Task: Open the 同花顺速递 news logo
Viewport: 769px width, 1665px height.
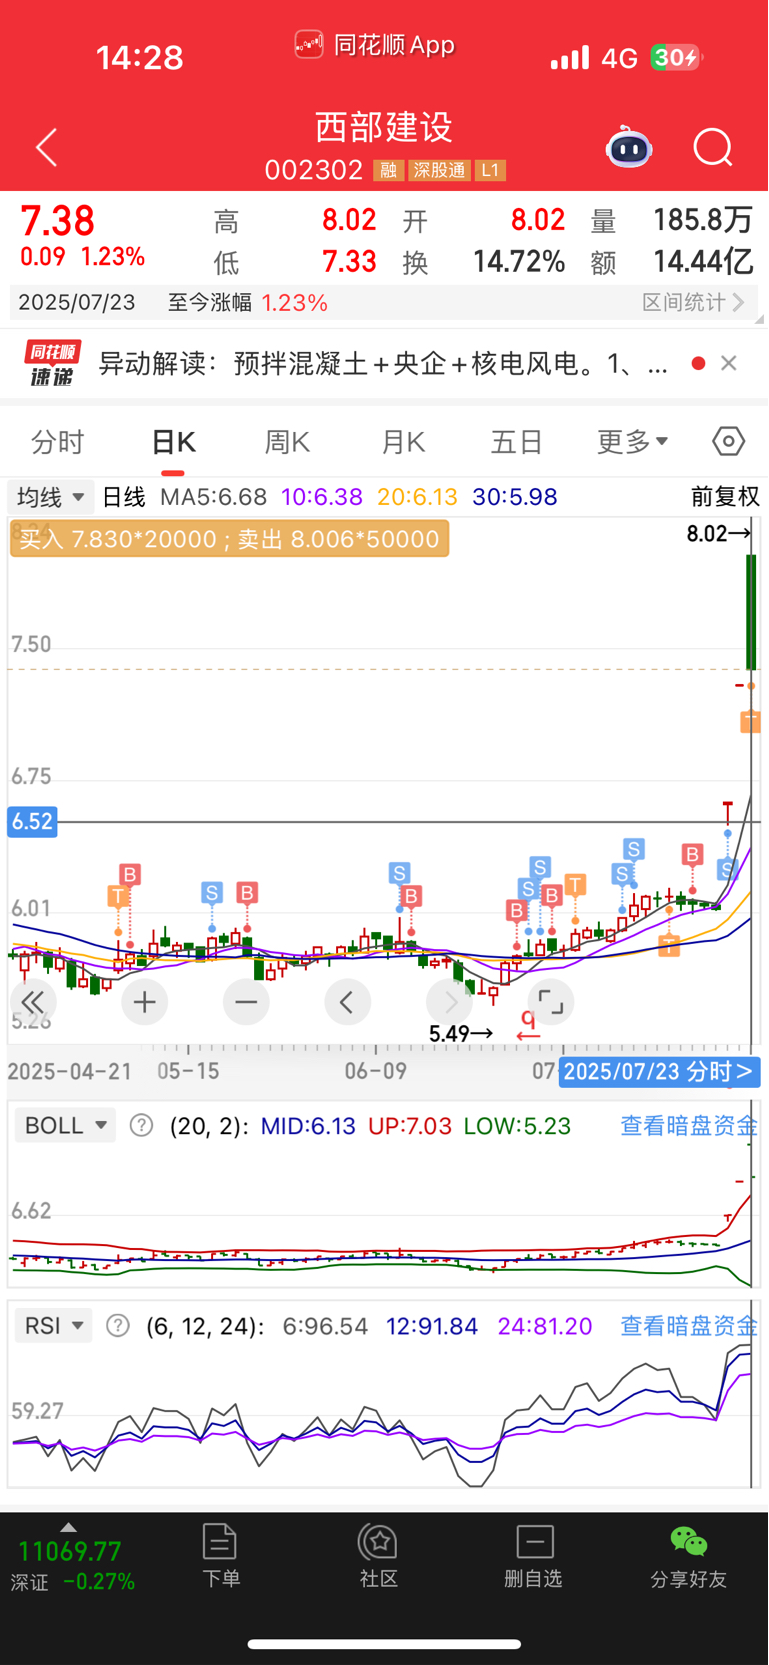Action: [52, 363]
